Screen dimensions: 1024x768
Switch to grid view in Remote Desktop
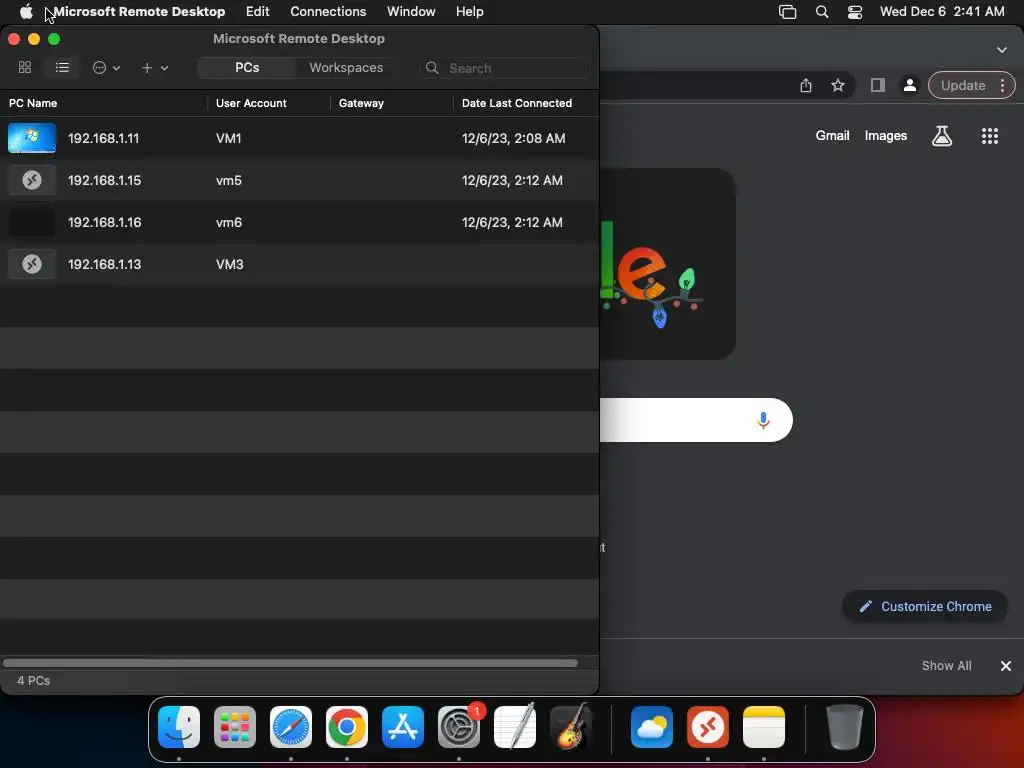pyautogui.click(x=25, y=67)
